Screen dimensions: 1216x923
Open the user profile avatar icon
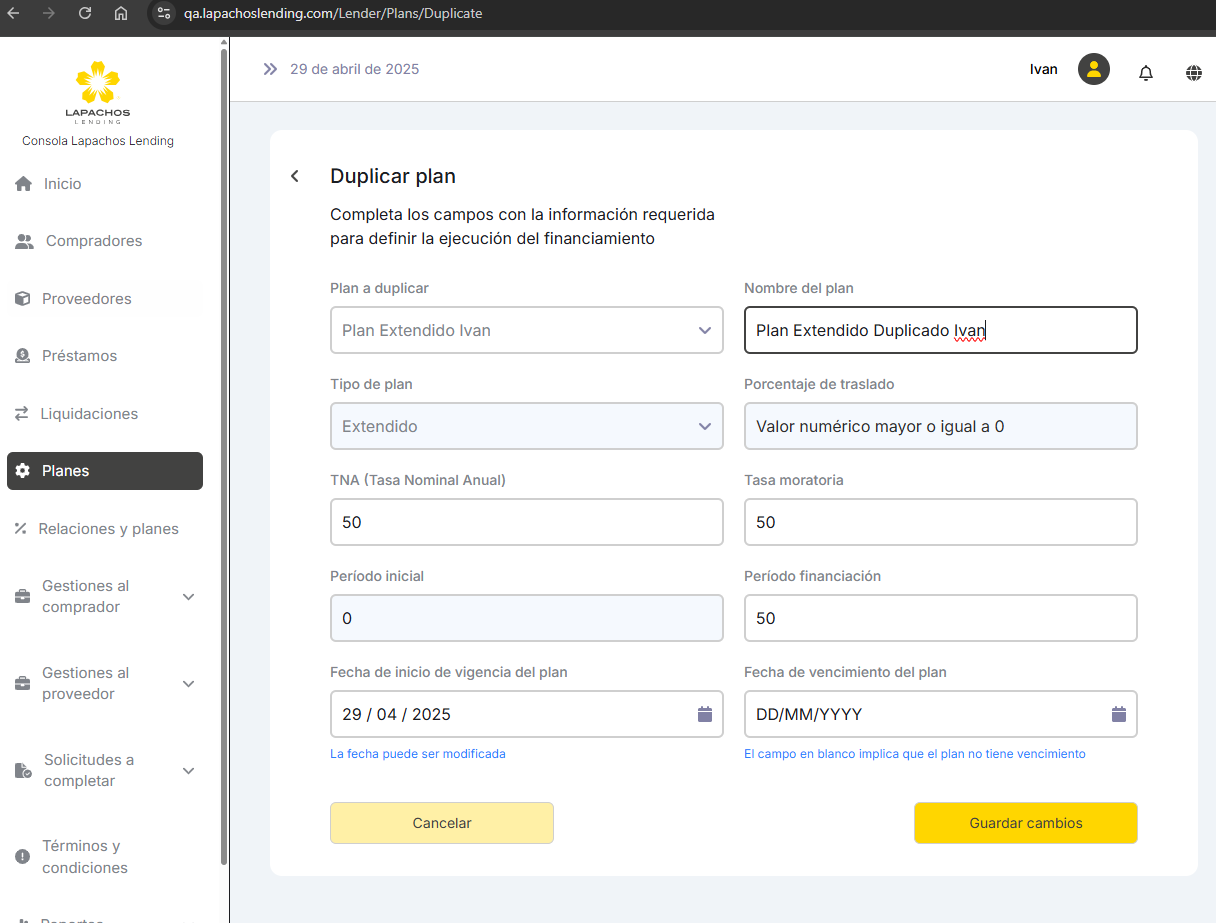pos(1093,69)
